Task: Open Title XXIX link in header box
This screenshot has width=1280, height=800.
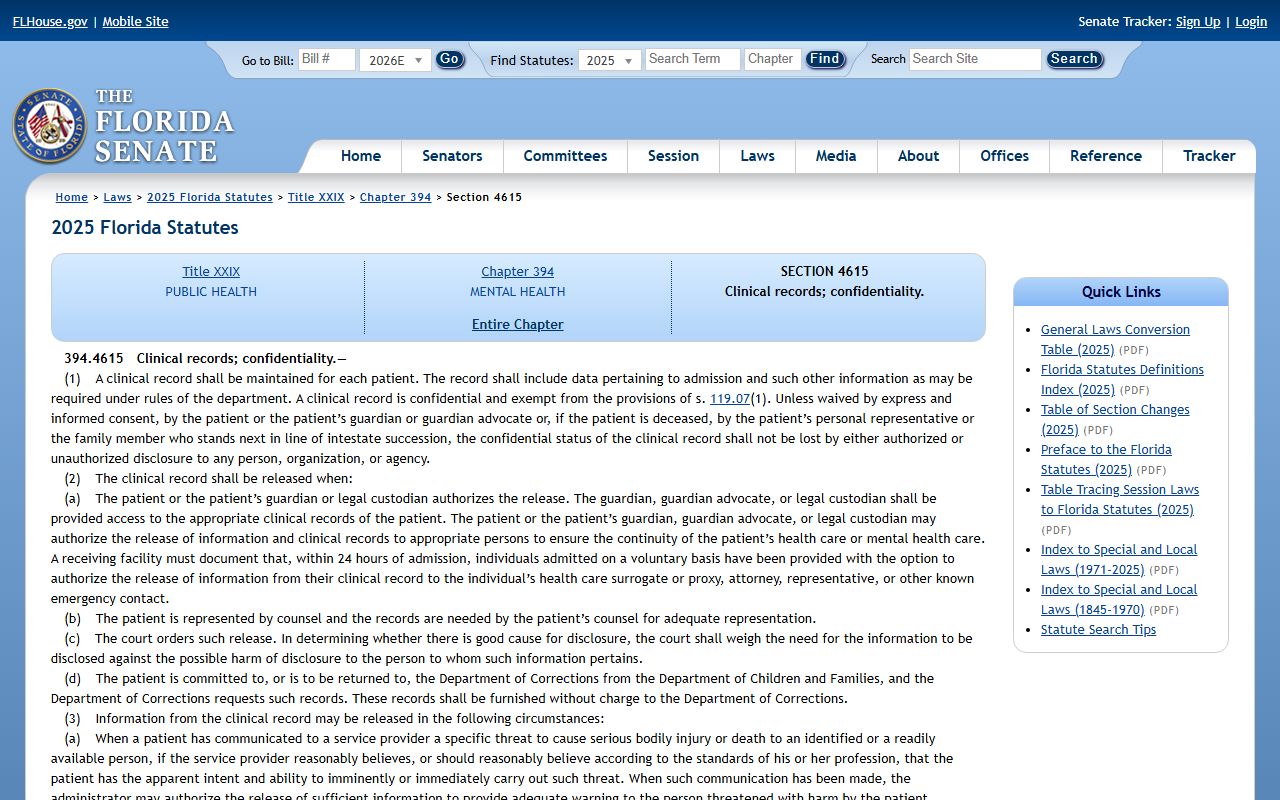Action: click(x=211, y=271)
